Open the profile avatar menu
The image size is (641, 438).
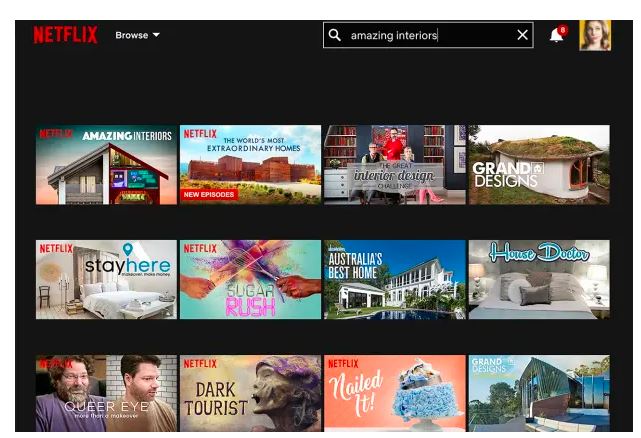pyautogui.click(x=595, y=35)
